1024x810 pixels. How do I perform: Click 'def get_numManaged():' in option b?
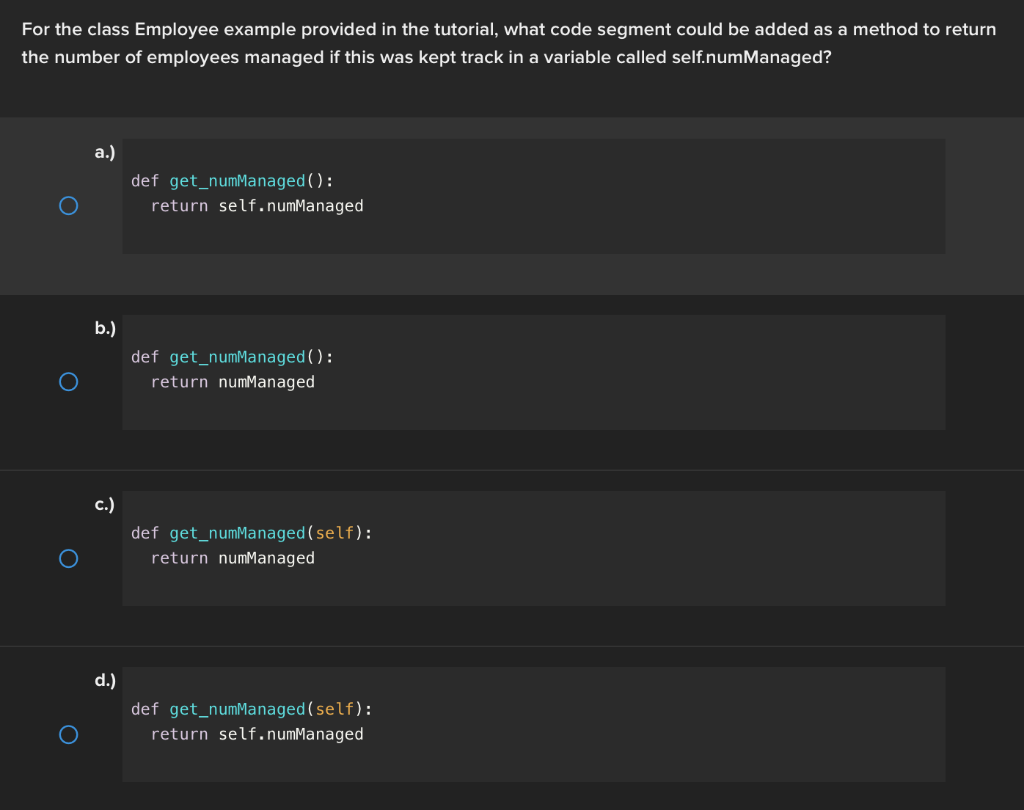[232, 357]
